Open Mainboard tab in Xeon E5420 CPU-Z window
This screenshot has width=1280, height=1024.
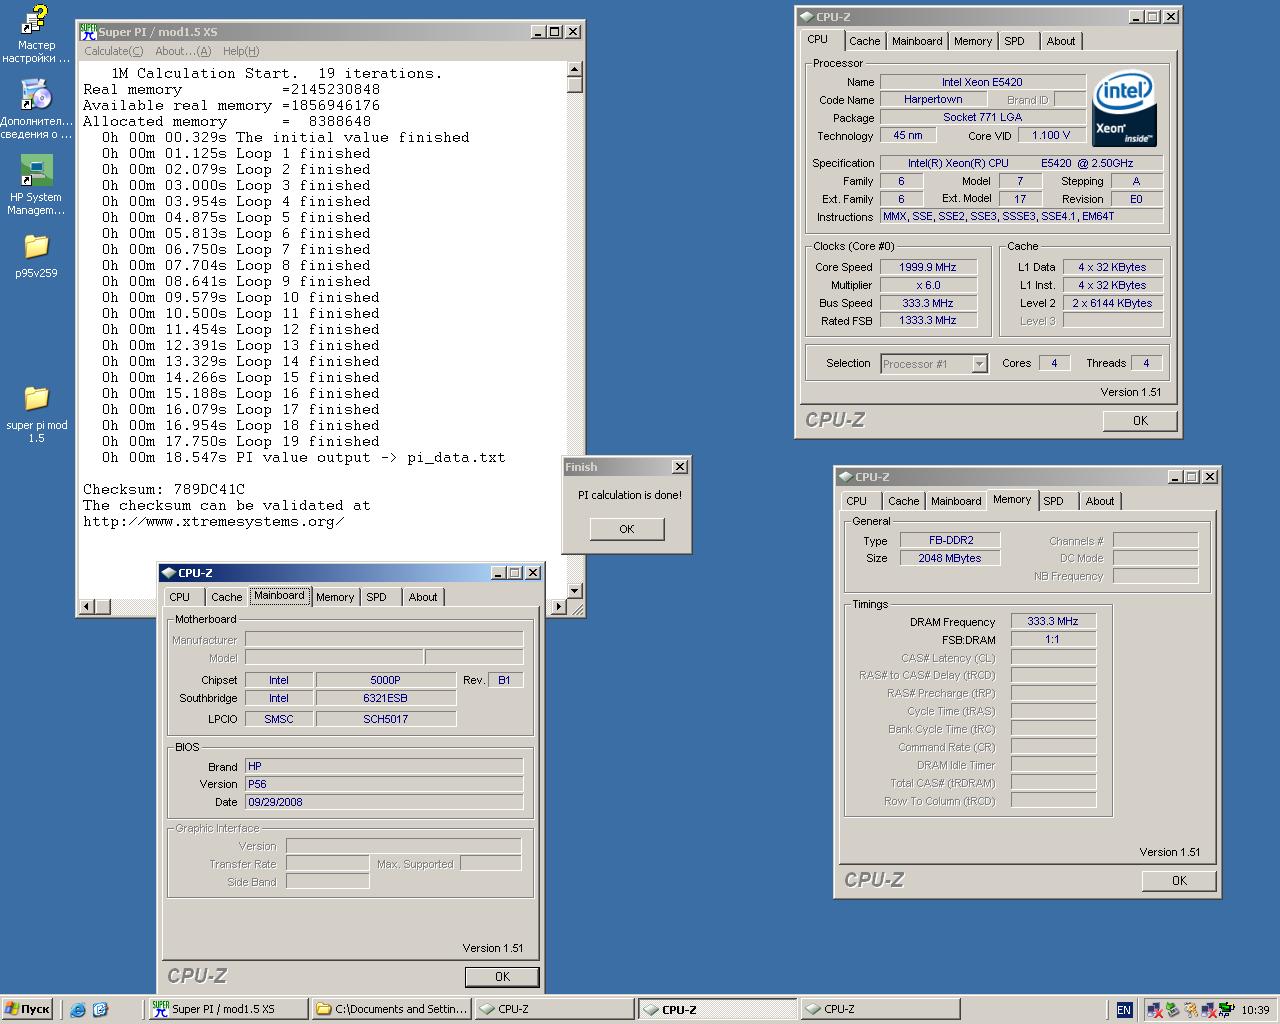[917, 41]
